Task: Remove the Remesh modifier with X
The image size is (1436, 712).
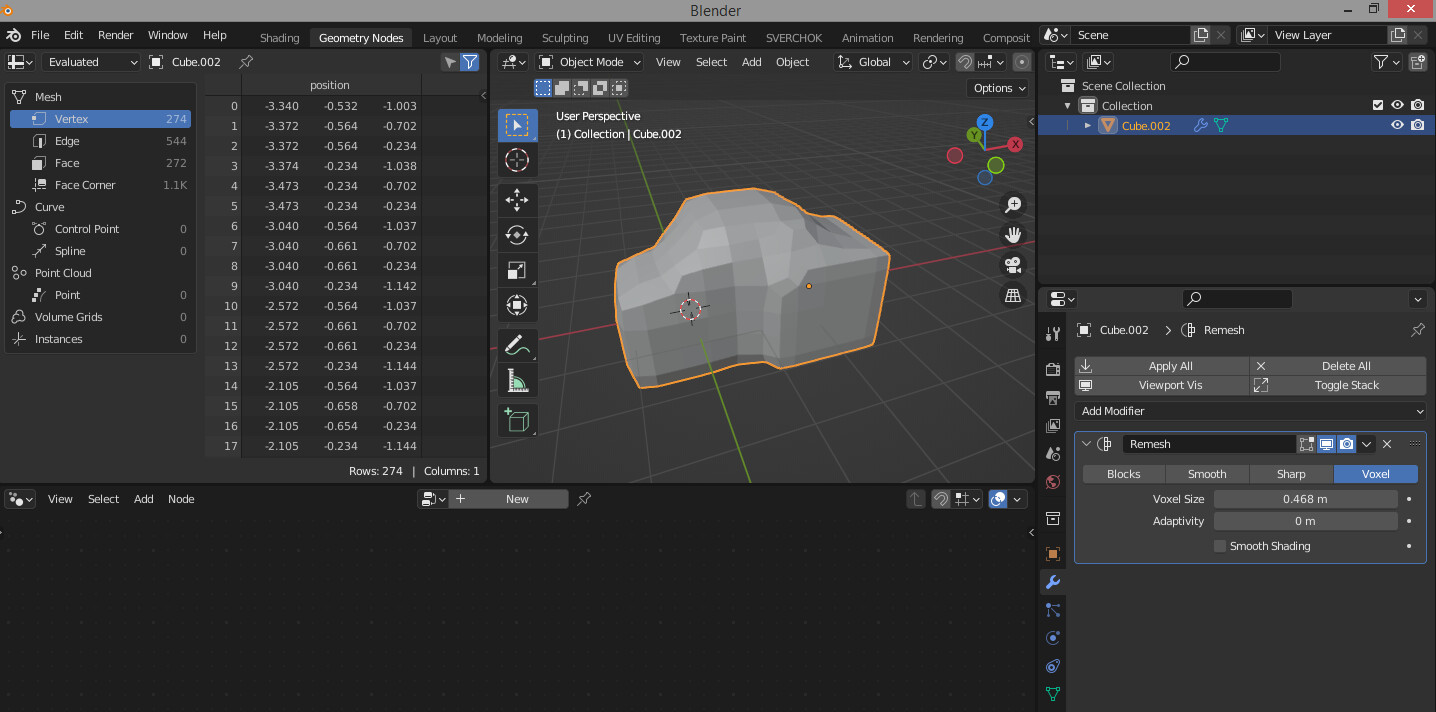Action: (1387, 444)
